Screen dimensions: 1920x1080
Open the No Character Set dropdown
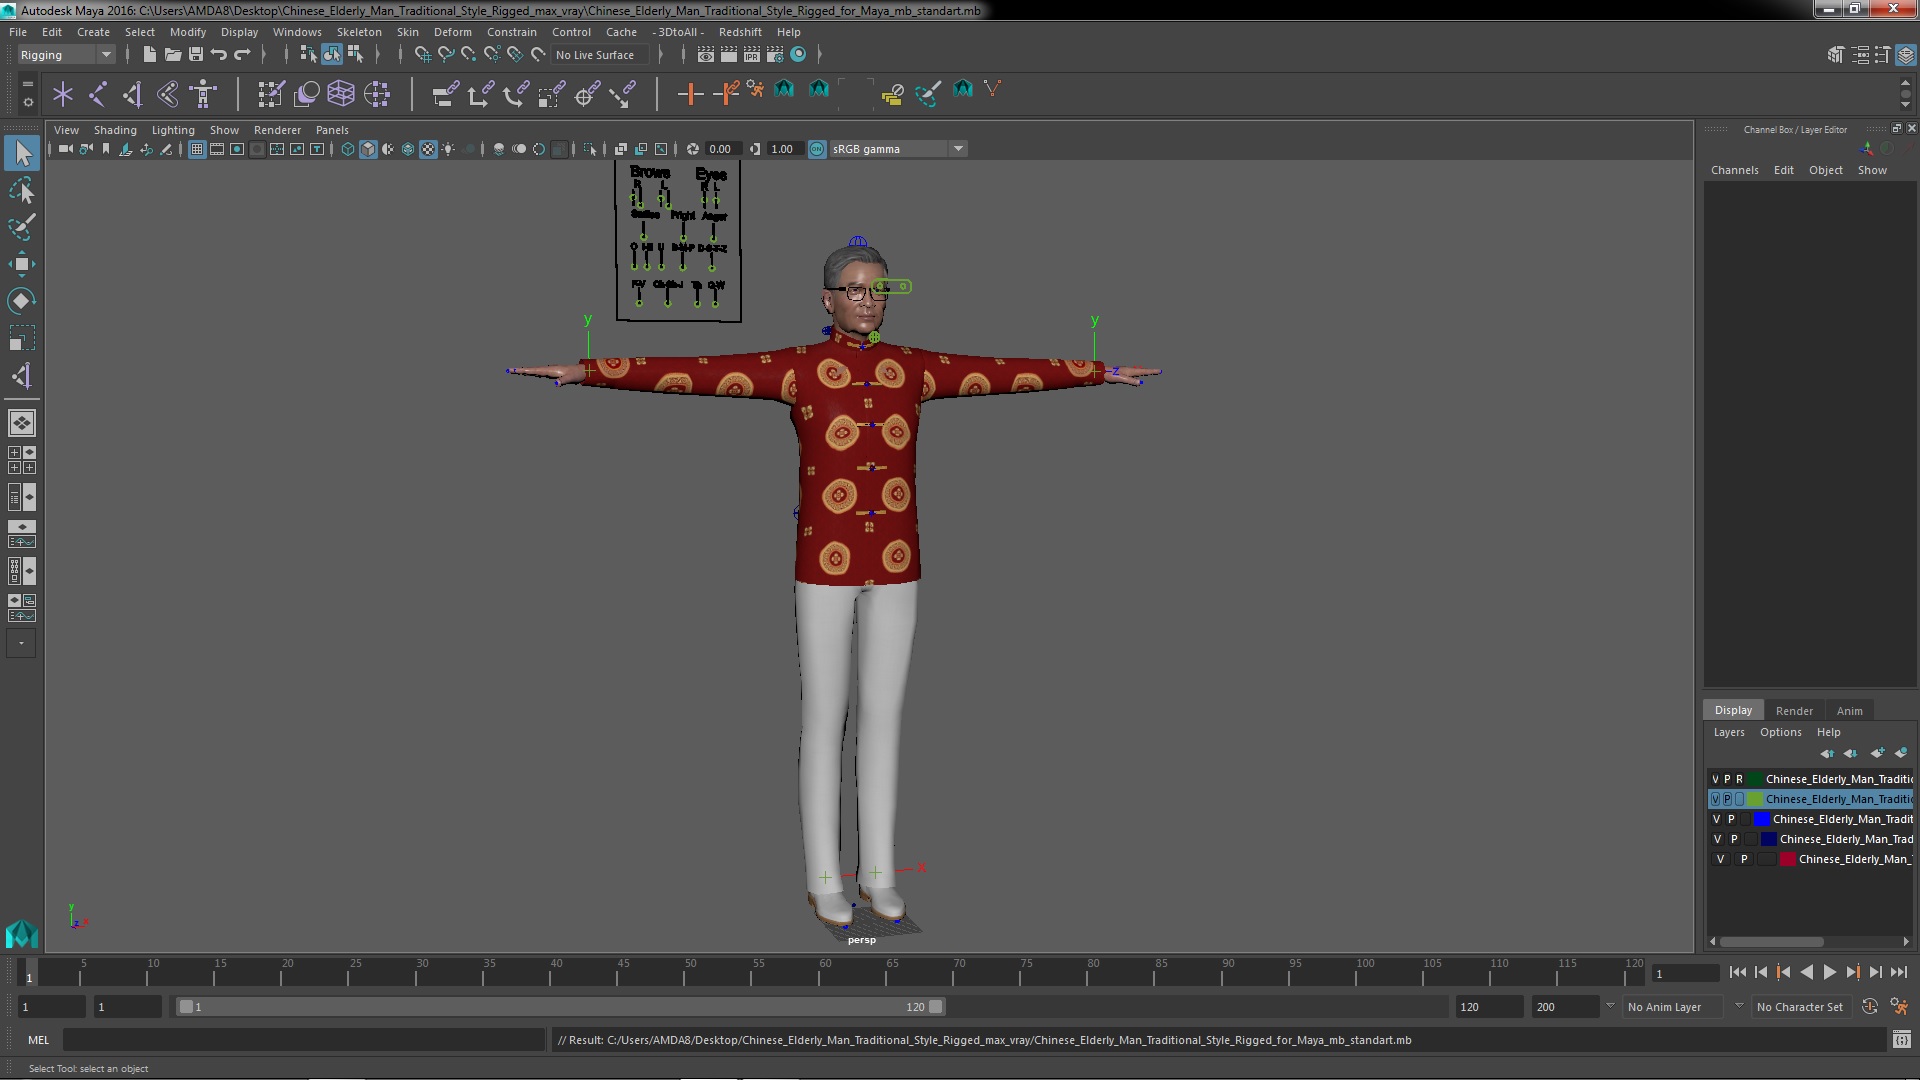pyautogui.click(x=1800, y=1007)
